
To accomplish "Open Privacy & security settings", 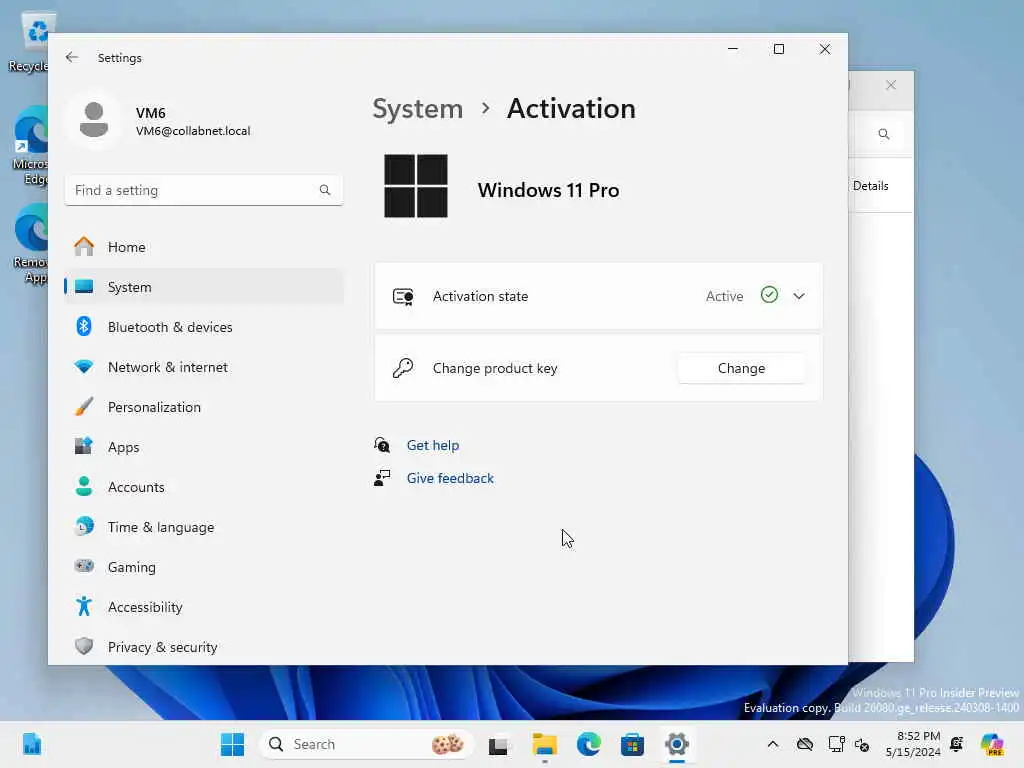I will (x=204, y=647).
